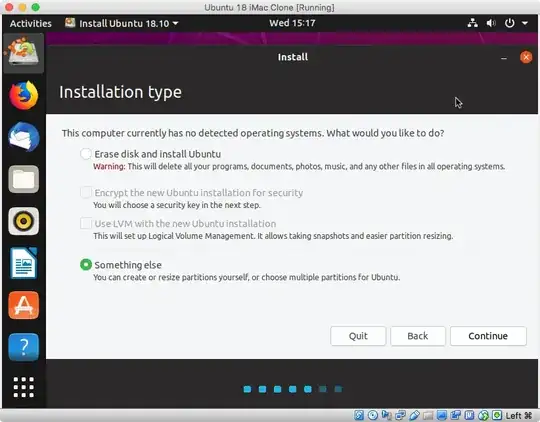
Task: Open Ubuntu Software store icon
Action: [x=23, y=305]
